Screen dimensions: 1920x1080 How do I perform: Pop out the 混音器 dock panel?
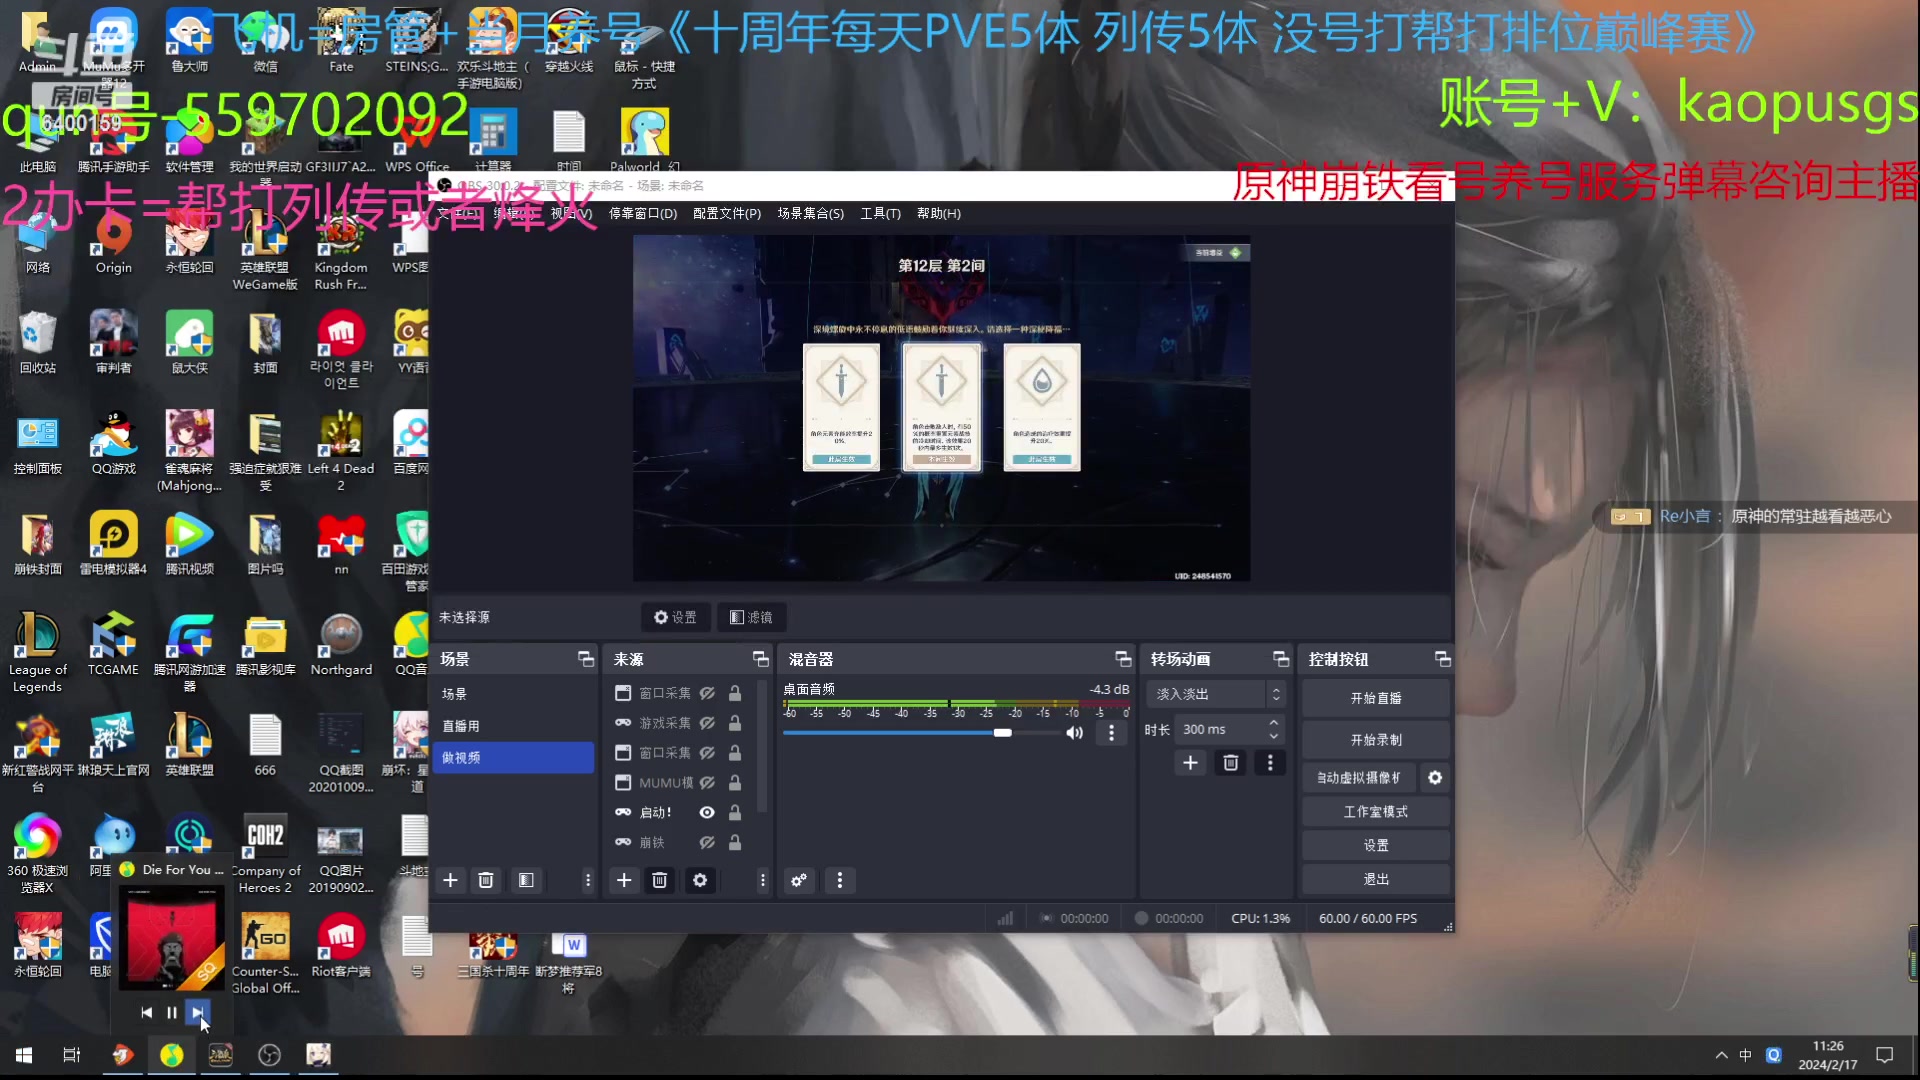(1123, 659)
